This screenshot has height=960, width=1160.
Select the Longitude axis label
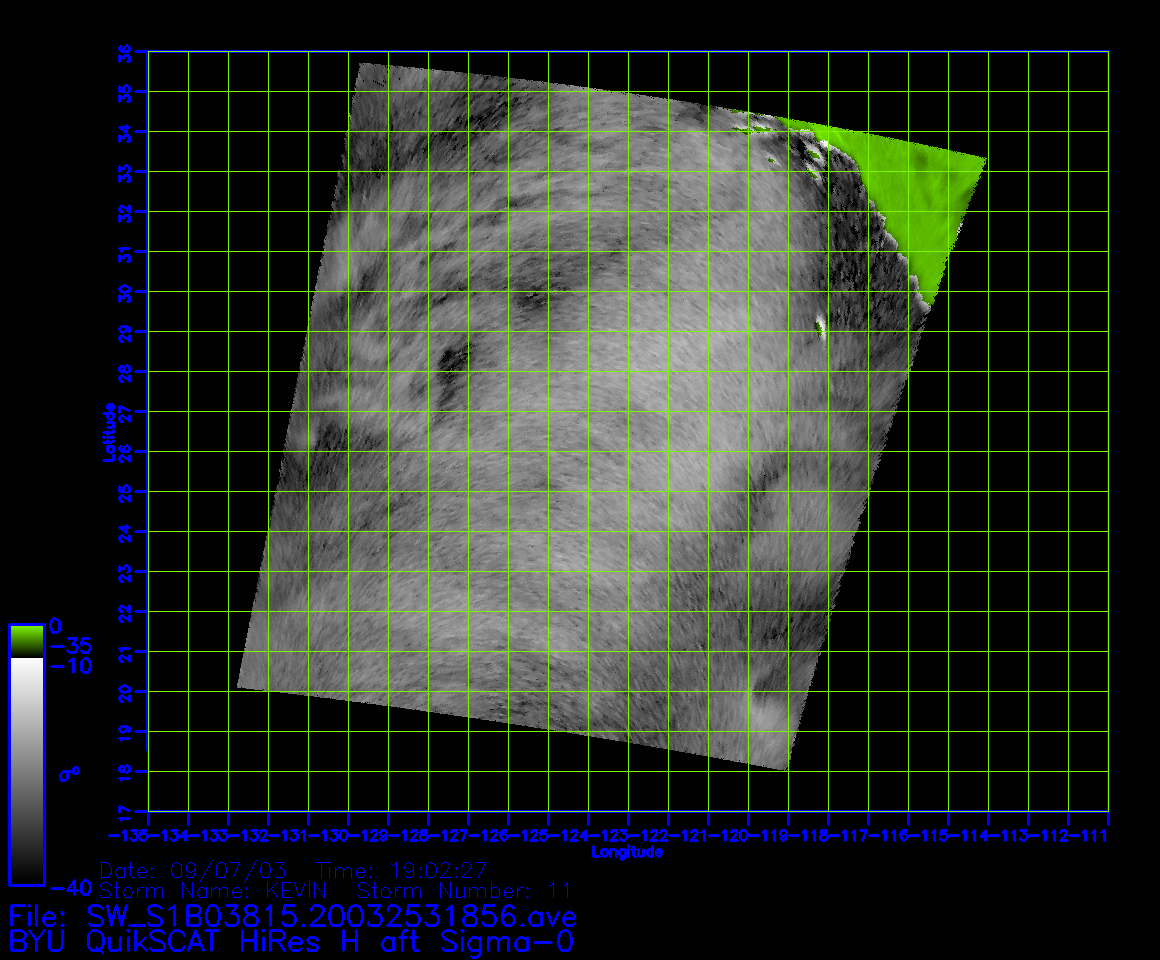click(x=627, y=852)
